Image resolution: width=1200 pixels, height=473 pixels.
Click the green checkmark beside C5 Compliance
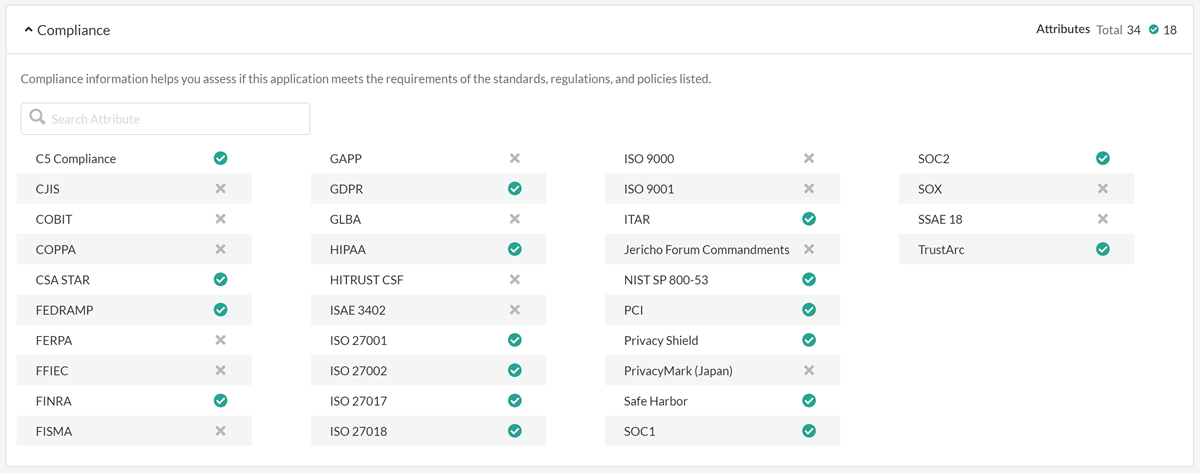(220, 158)
